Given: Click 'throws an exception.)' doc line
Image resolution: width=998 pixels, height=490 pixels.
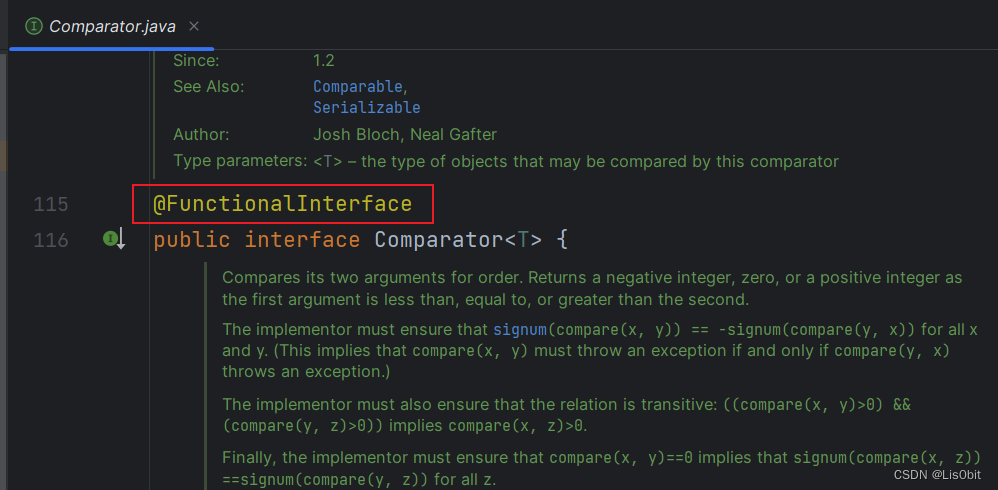Looking at the screenshot, I should pos(306,372).
